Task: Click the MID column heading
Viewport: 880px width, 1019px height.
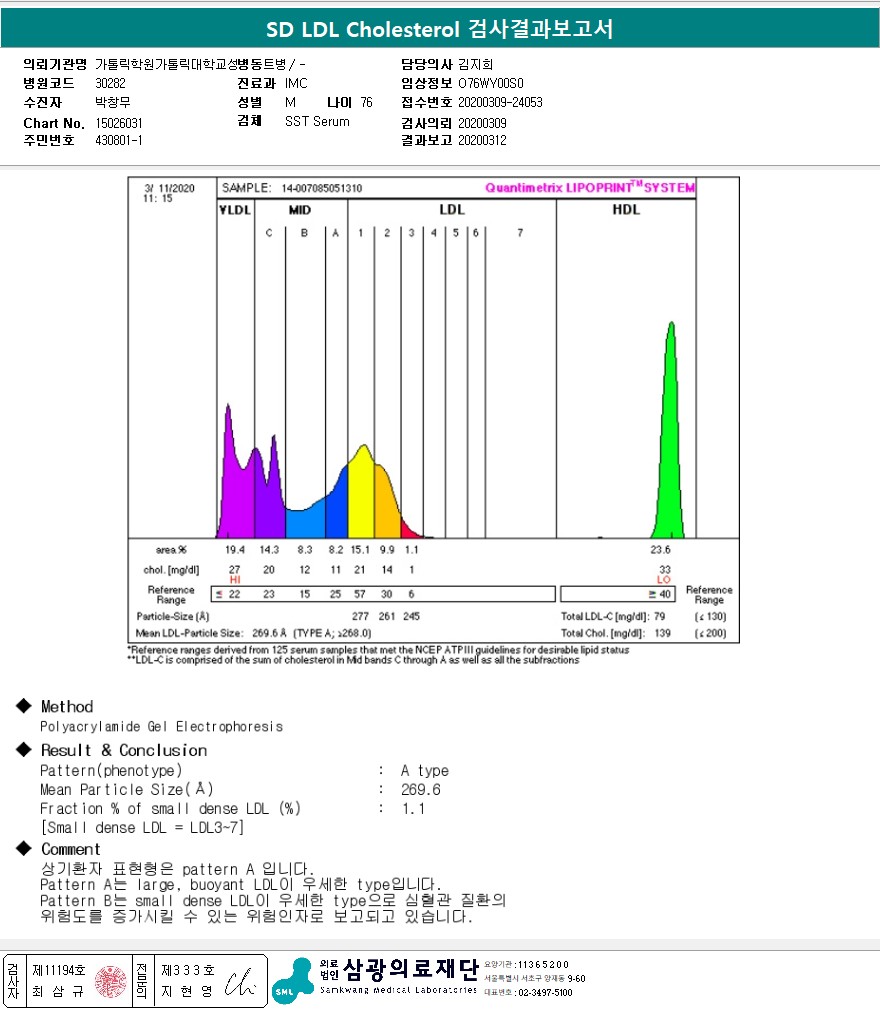Action: (300, 210)
